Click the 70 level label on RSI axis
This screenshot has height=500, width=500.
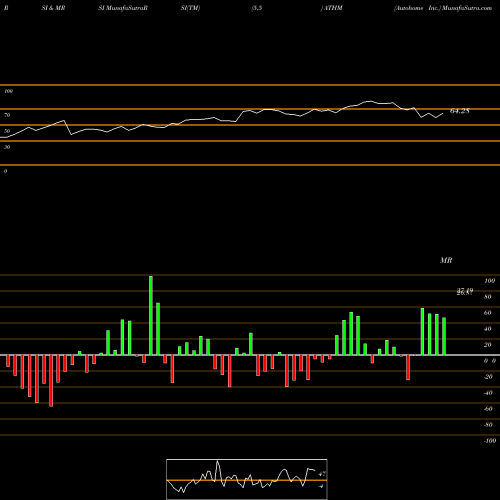pyautogui.click(x=7, y=115)
